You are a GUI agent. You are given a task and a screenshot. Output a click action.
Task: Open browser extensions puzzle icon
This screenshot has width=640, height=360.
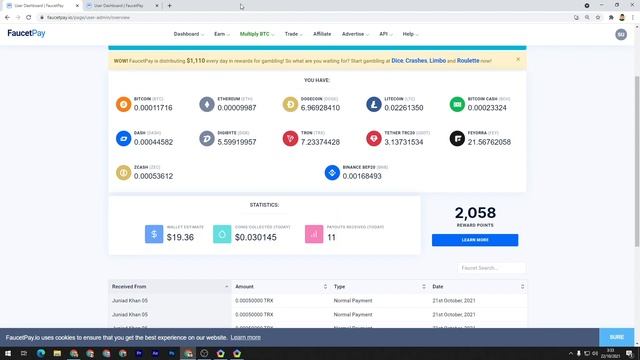click(x=611, y=18)
